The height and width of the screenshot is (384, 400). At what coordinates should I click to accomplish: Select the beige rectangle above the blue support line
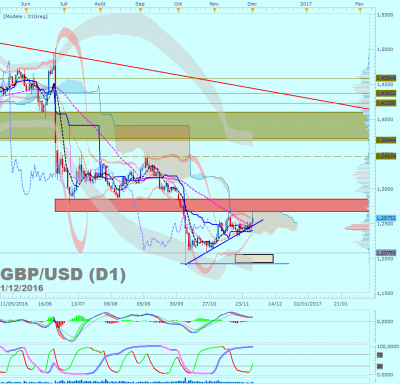tap(254, 258)
